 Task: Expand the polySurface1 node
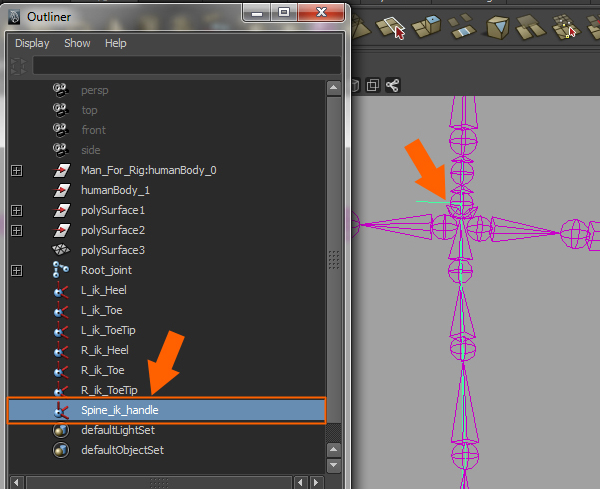tap(16, 210)
